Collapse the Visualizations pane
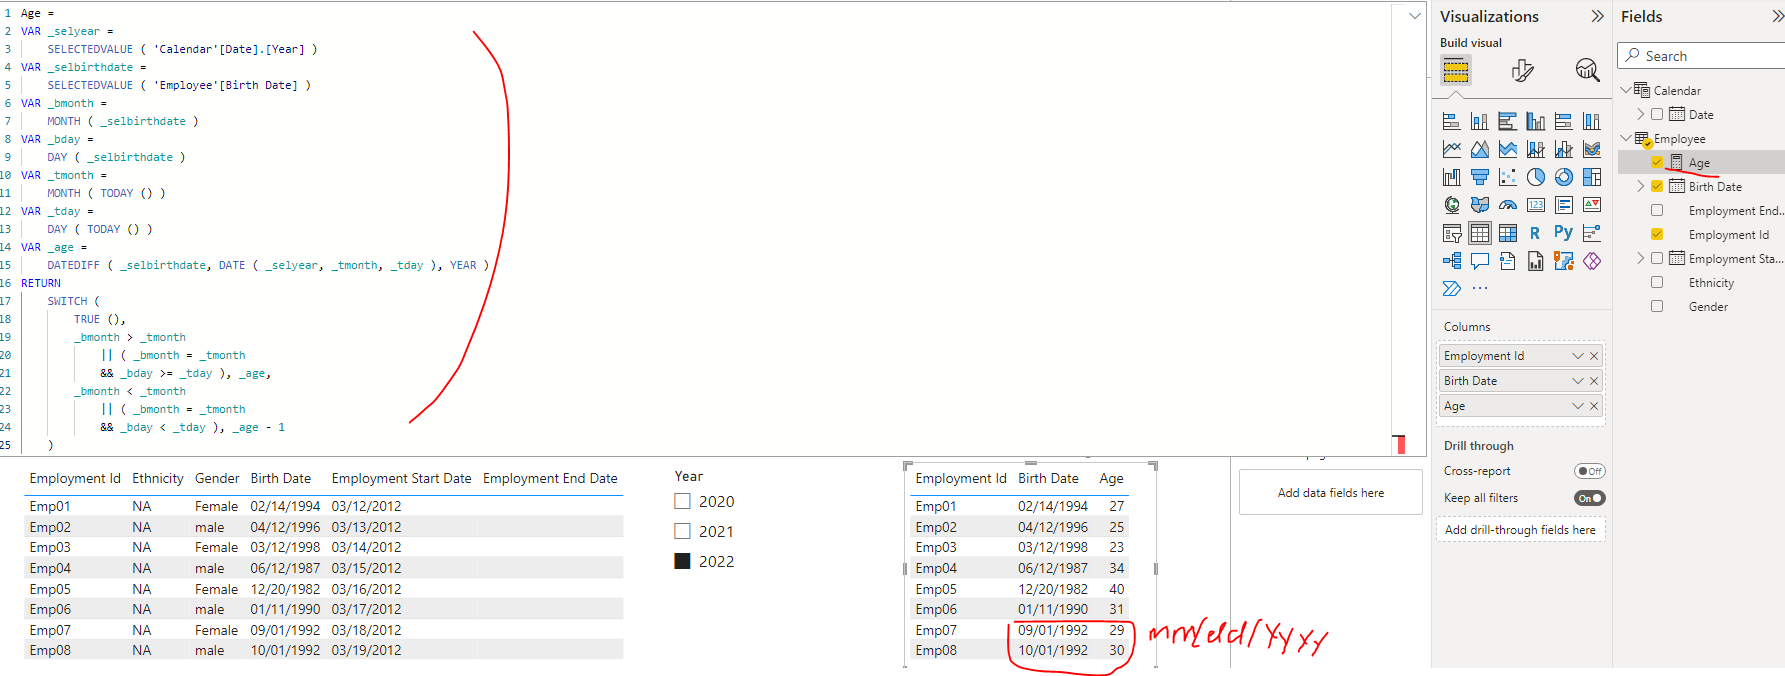Screen dimensions: 1785x676 pos(1597,16)
